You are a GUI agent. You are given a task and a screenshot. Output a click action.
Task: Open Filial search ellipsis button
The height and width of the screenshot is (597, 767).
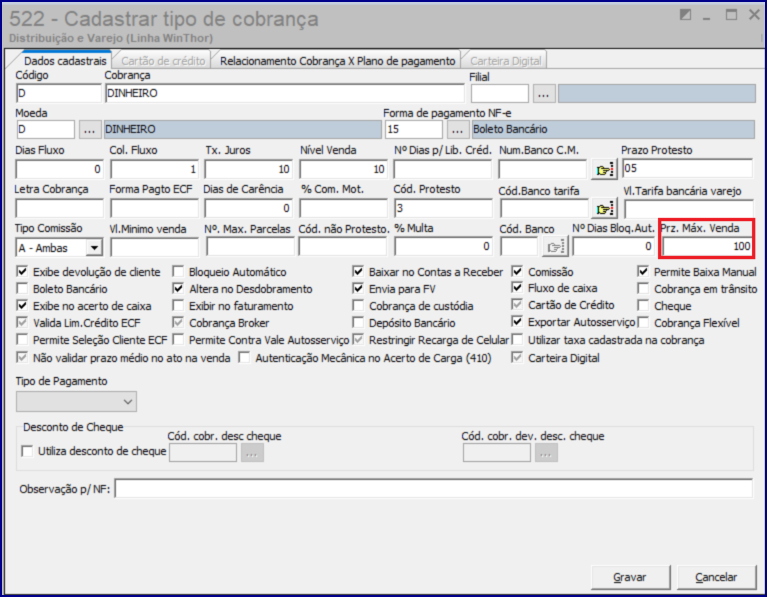coord(543,94)
